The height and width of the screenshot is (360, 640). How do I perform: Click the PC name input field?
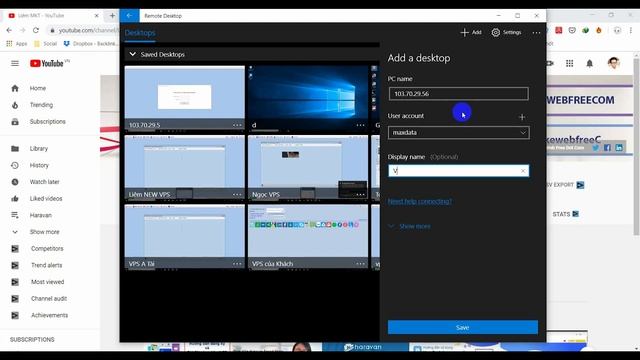[459, 93]
